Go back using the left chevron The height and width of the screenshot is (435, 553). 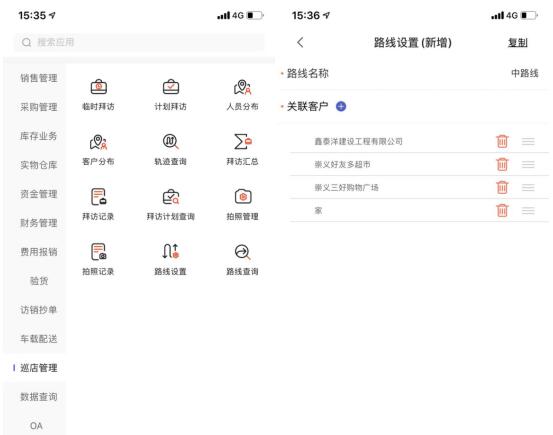click(x=300, y=42)
